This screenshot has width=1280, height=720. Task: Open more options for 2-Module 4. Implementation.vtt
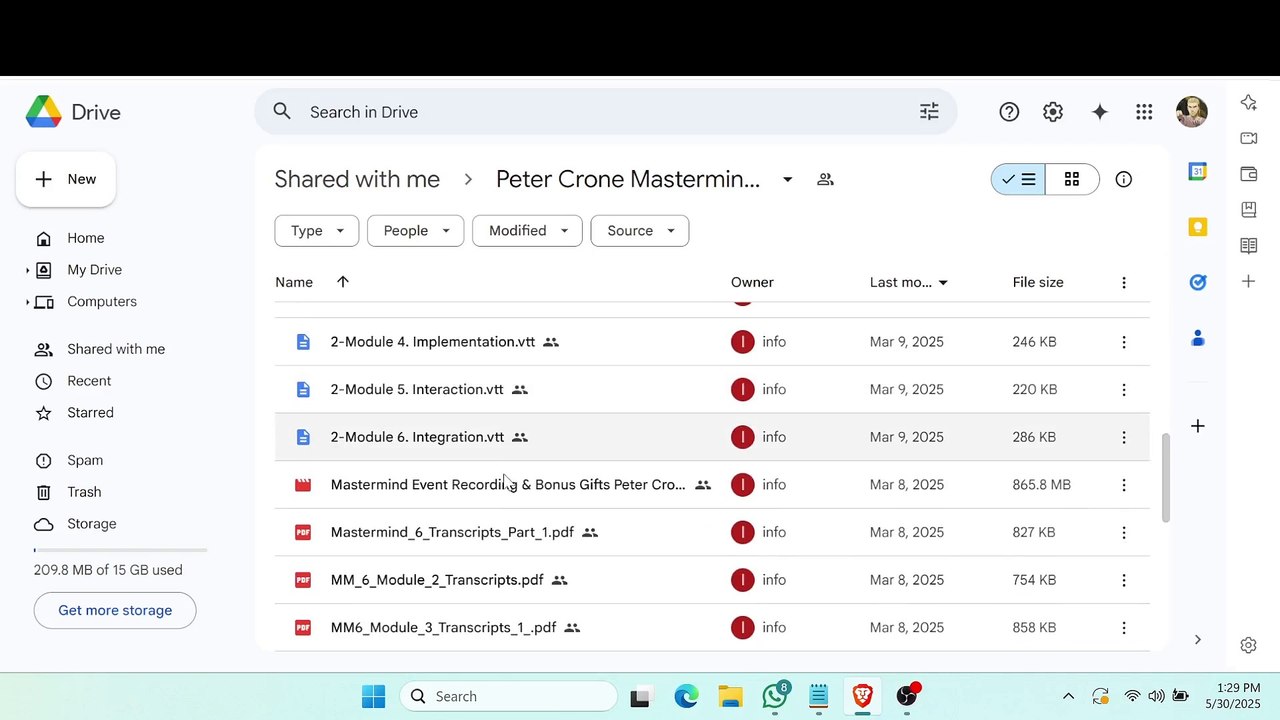coord(1124,342)
